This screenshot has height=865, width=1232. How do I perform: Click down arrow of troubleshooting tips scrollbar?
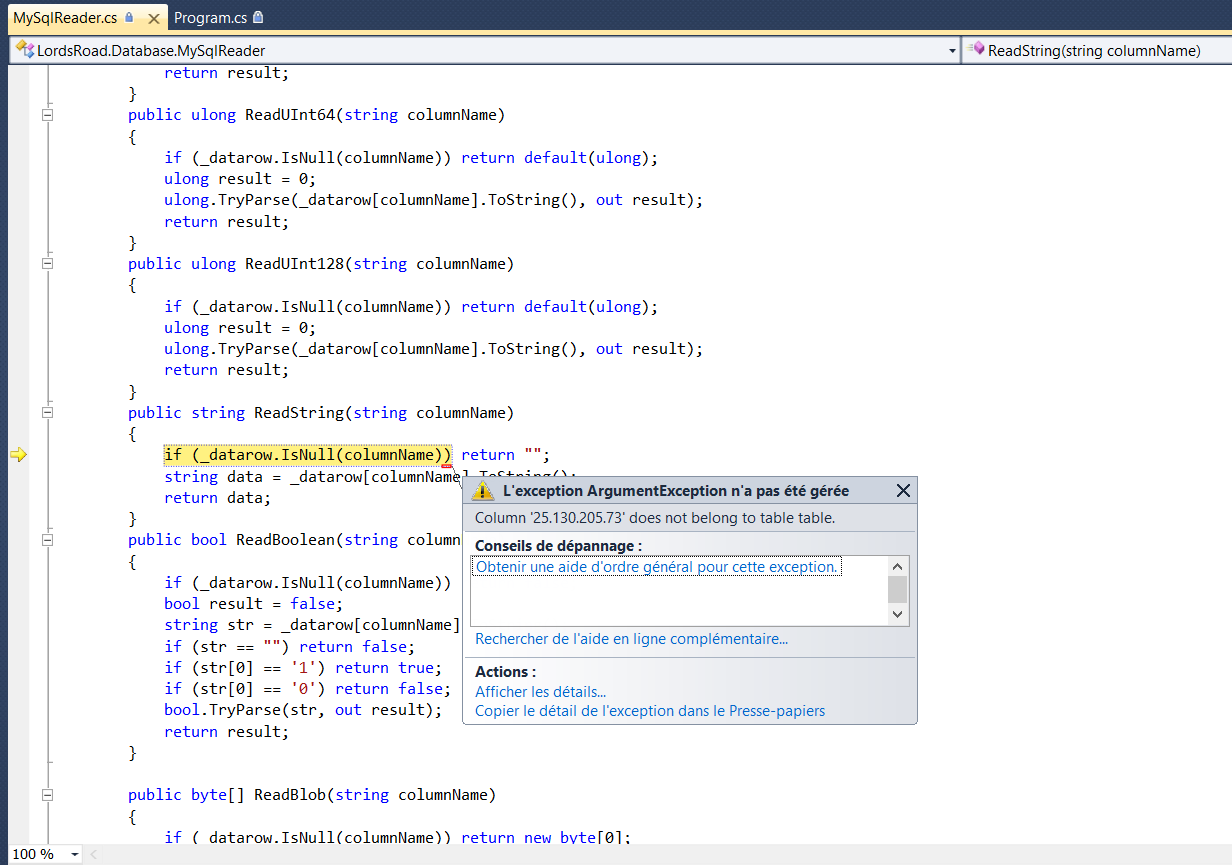click(897, 614)
